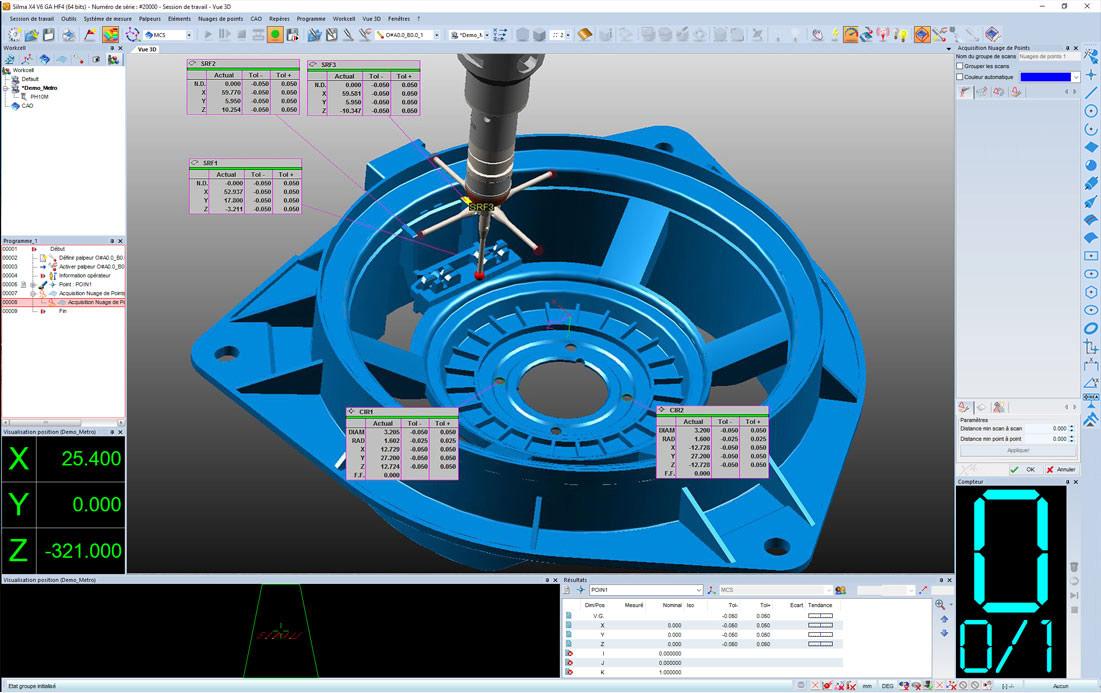Click the blue scan color swatch
Screen dimensions: 1101x693
pyautogui.click(x=1046, y=77)
